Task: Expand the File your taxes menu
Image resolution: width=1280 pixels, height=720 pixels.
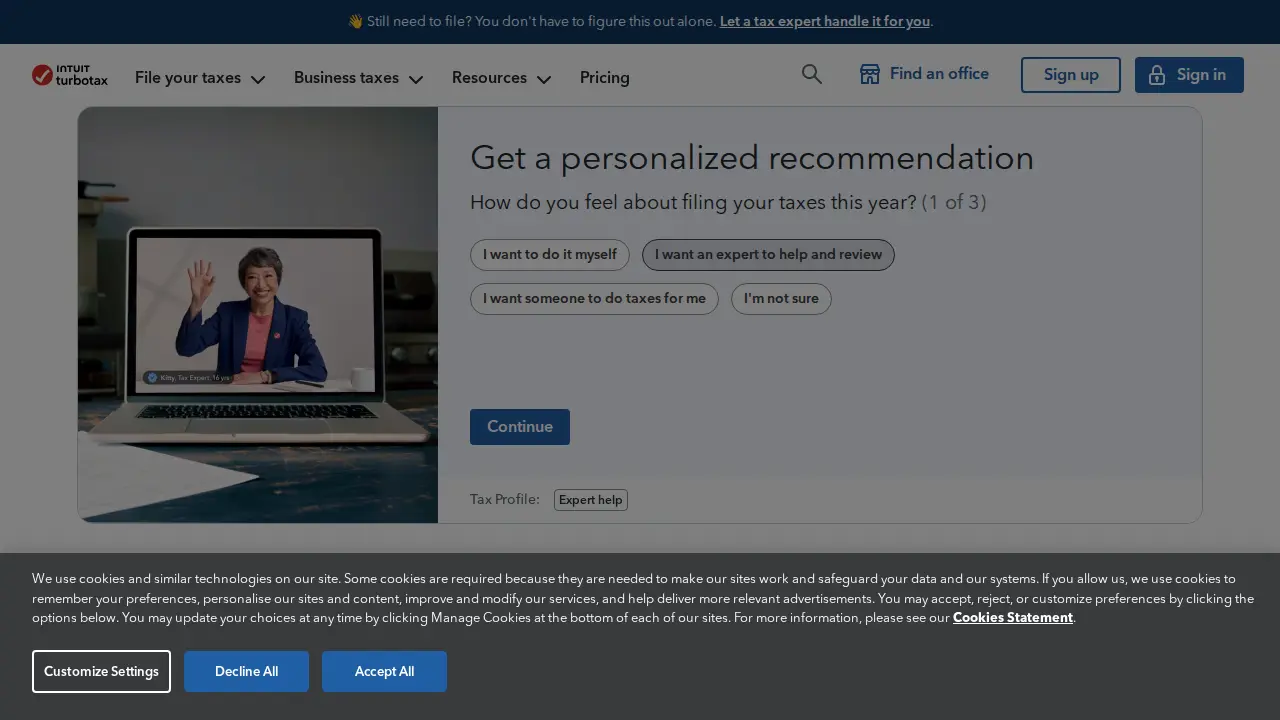Action: point(200,77)
